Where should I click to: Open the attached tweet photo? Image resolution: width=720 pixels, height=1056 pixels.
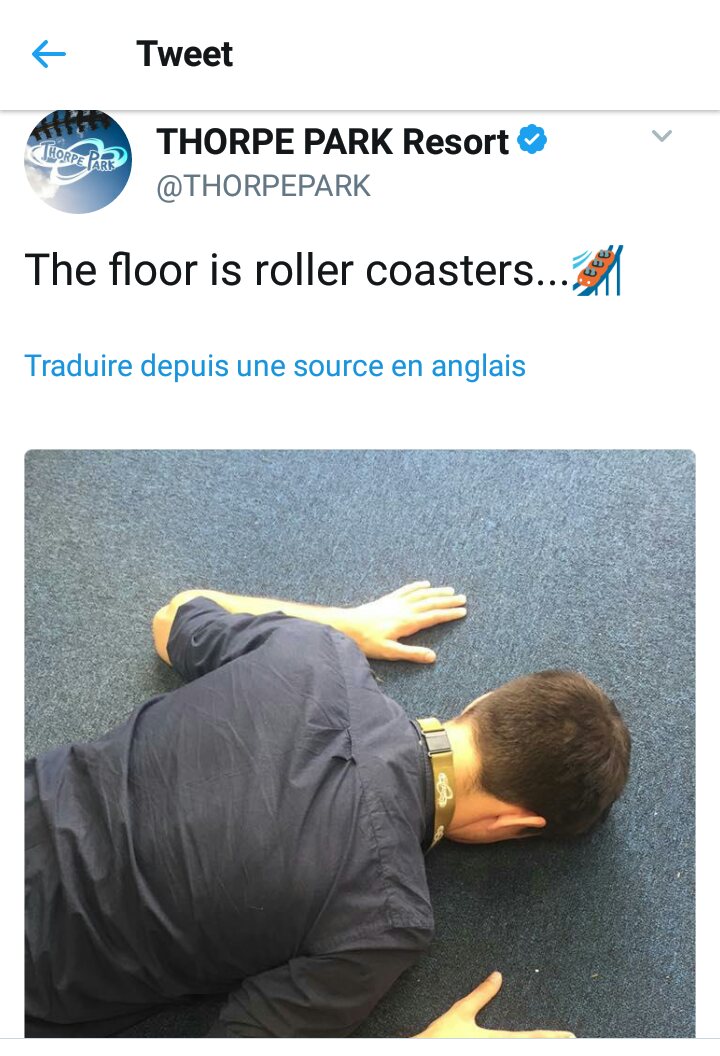tap(360, 744)
